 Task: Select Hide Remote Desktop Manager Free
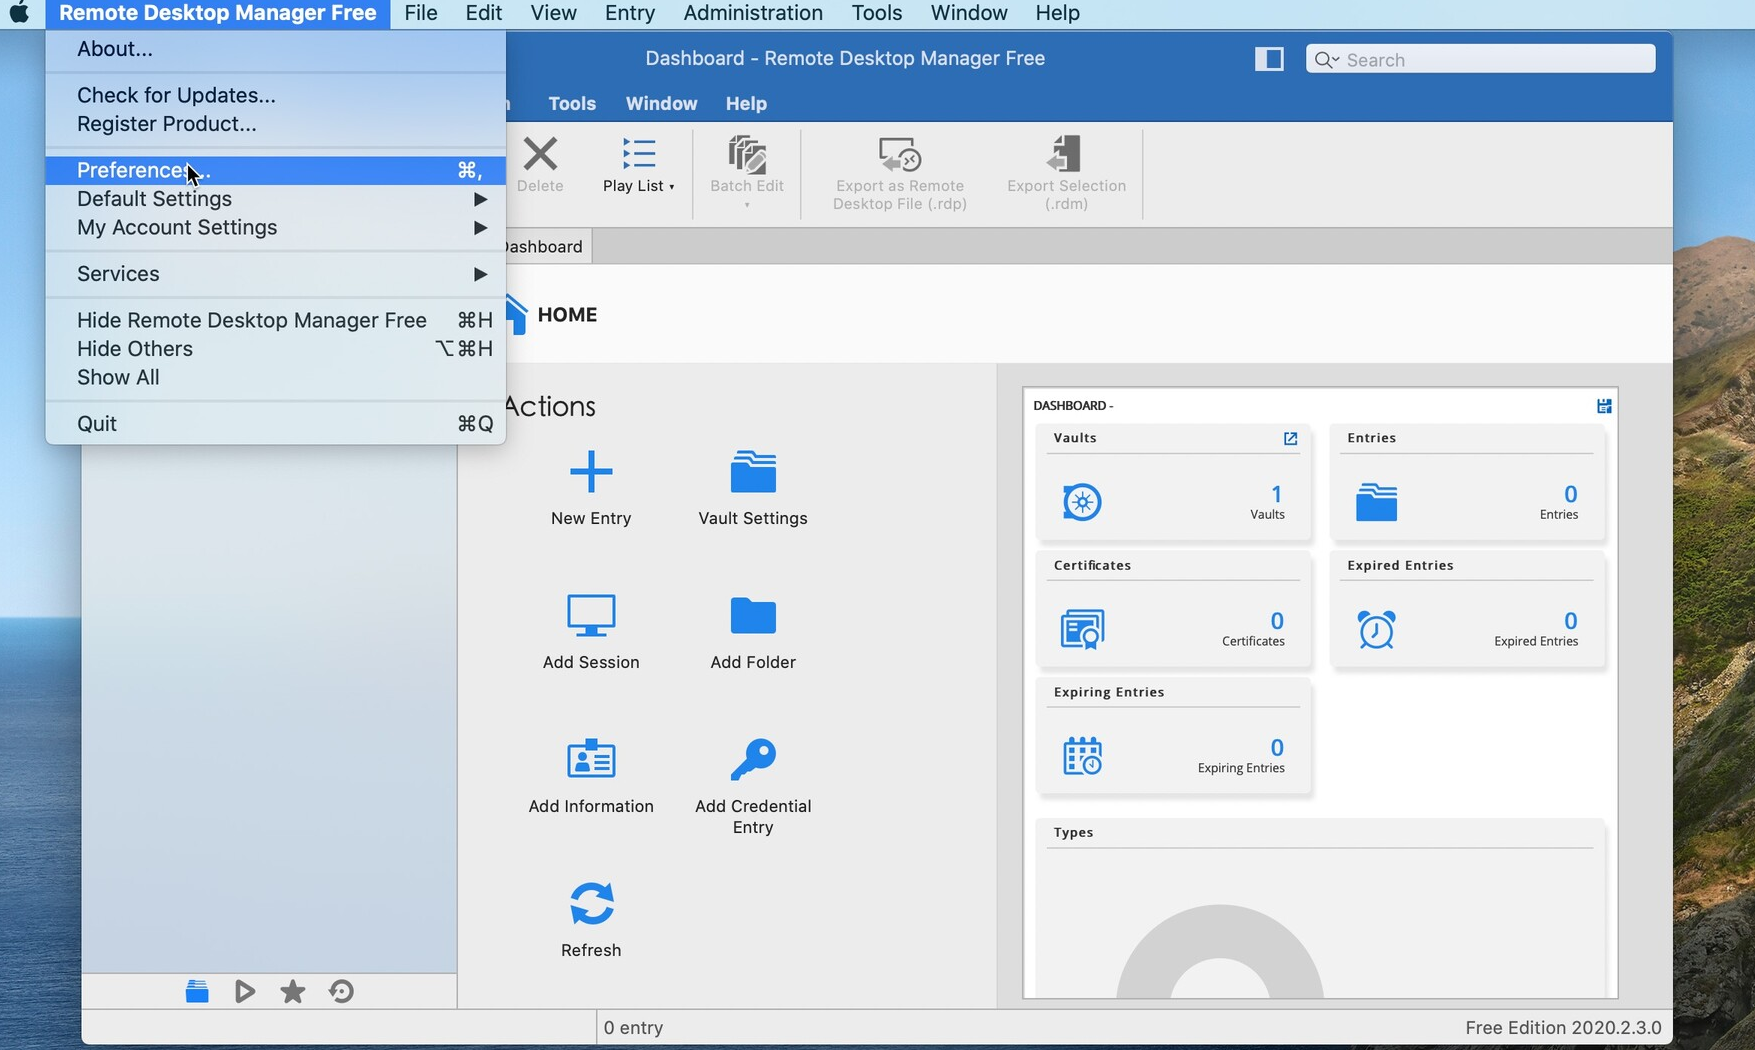(x=275, y=320)
